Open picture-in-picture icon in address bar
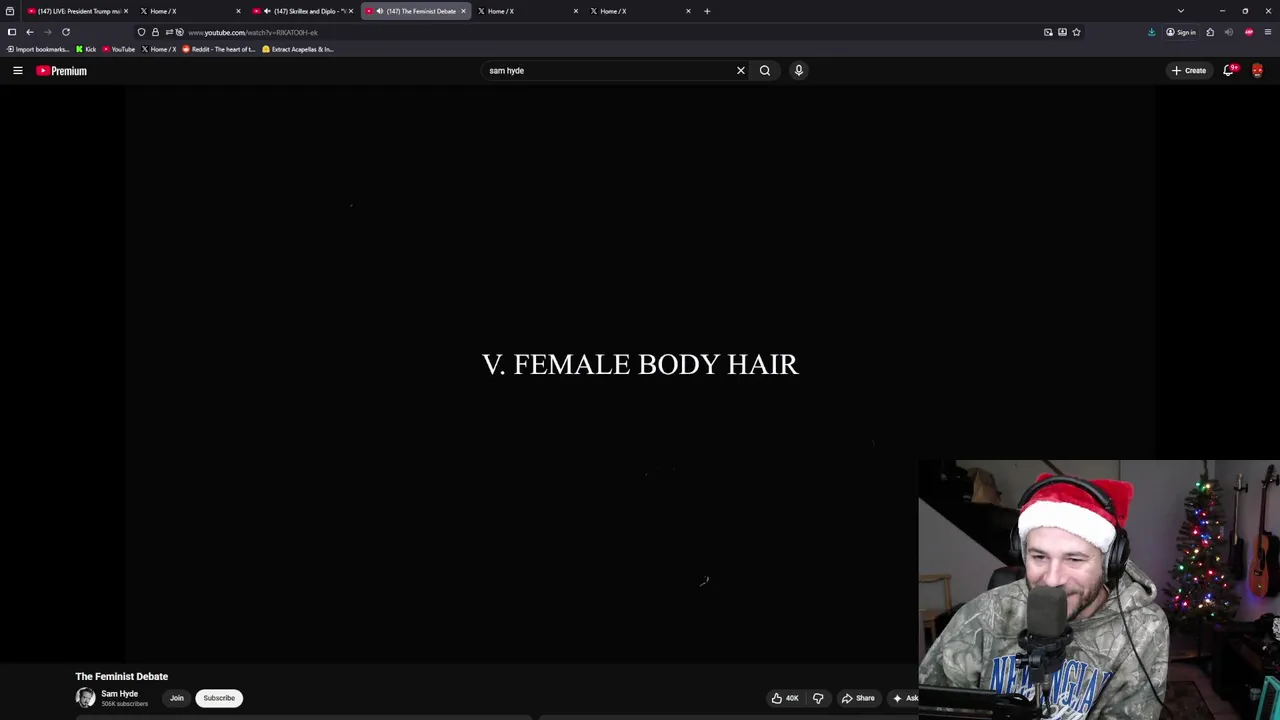This screenshot has width=1280, height=720. pyautogui.click(x=1048, y=32)
